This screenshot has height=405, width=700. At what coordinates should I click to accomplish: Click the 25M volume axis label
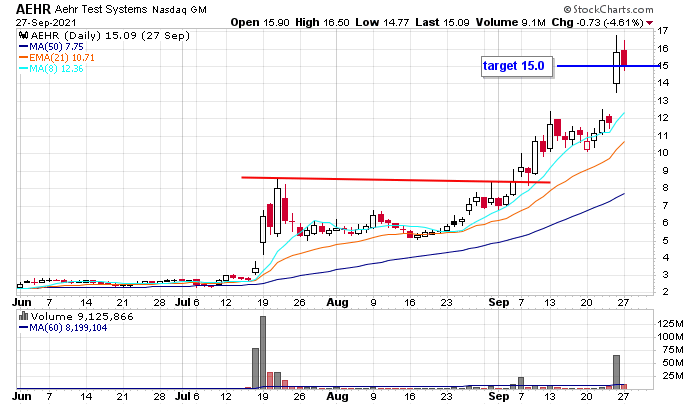(x=673, y=376)
